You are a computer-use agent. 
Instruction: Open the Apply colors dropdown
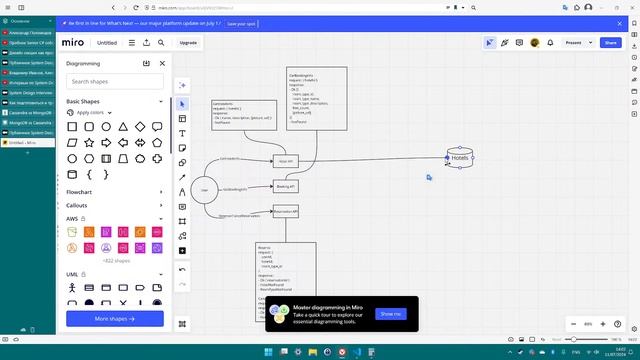(x=89, y=112)
